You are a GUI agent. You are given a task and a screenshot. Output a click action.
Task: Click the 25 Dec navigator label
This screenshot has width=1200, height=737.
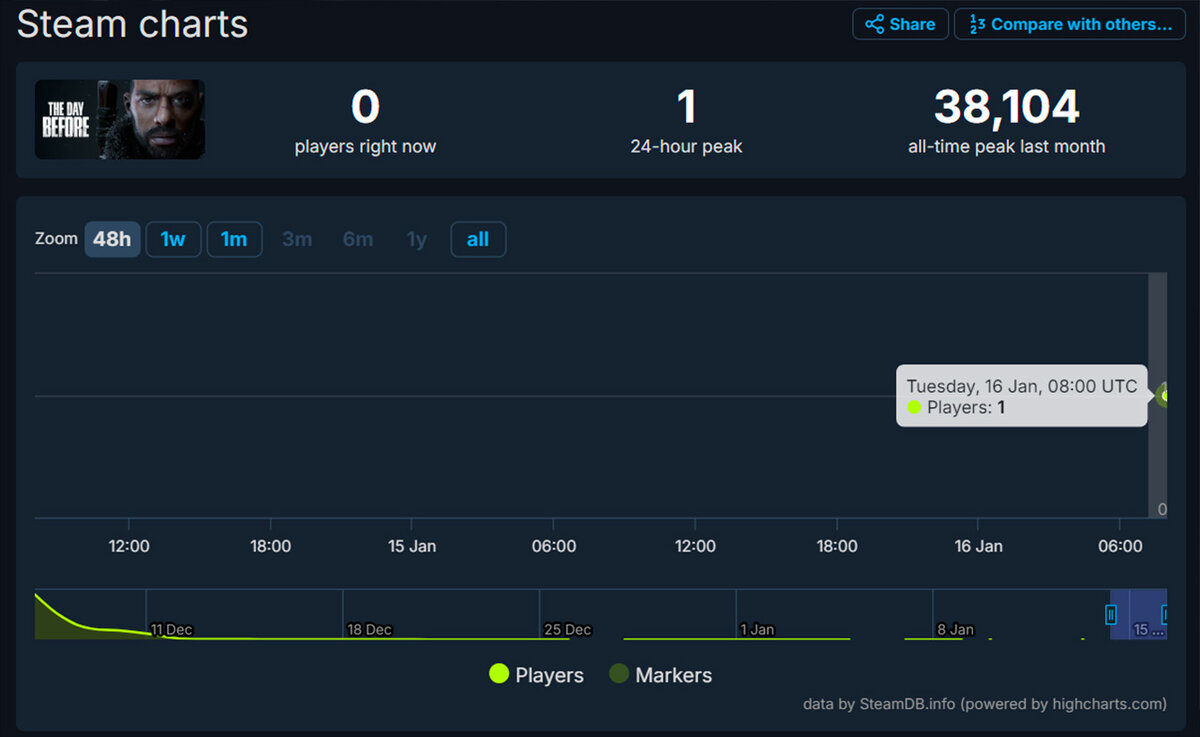pyautogui.click(x=568, y=630)
